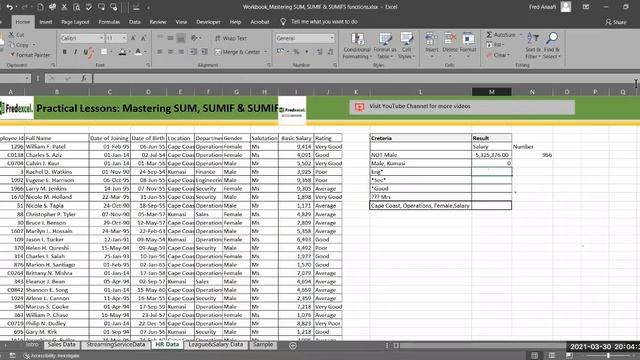640x360 pixels.
Task: Open the Conditional Formatting menu
Action: [x=357, y=45]
